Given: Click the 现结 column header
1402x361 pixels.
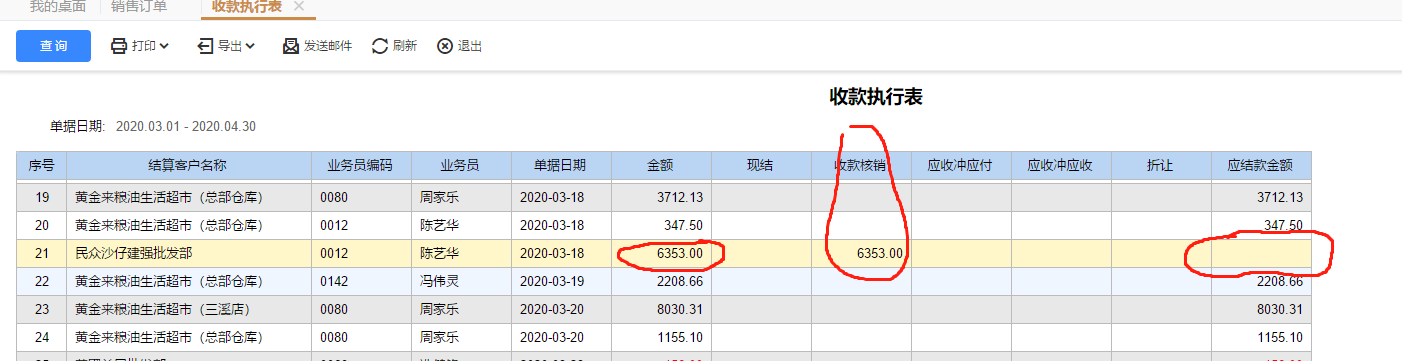Looking at the screenshot, I should (x=761, y=166).
